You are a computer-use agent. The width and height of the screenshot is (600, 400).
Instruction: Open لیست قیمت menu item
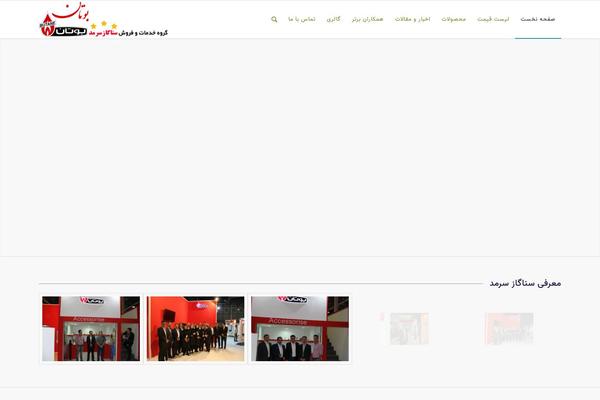coord(493,19)
